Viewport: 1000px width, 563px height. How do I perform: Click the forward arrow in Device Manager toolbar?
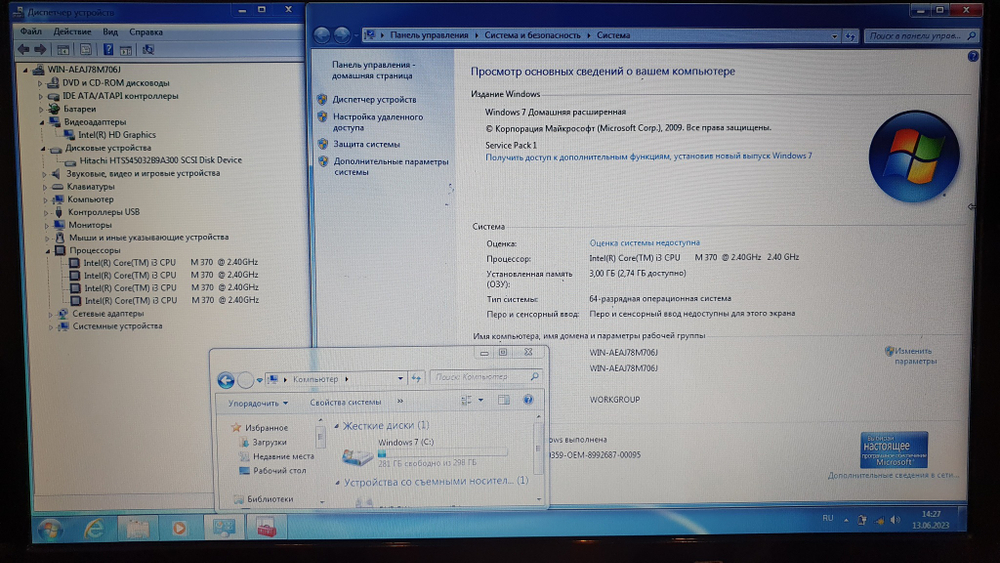coord(40,49)
